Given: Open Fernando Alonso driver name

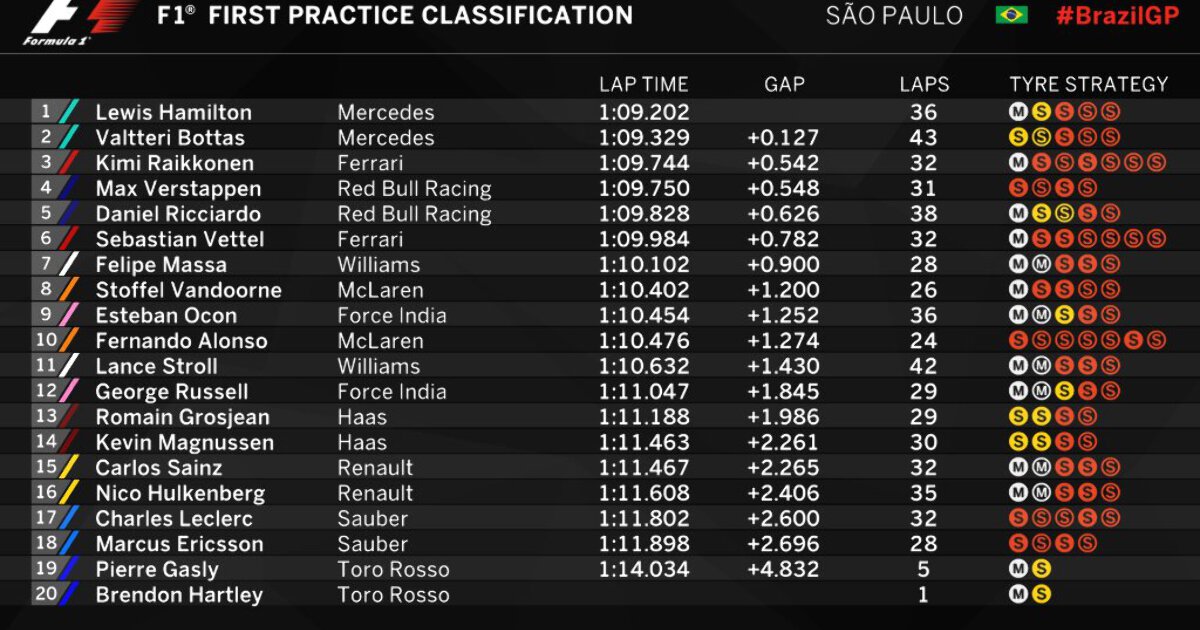Looking at the screenshot, I should [181, 341].
